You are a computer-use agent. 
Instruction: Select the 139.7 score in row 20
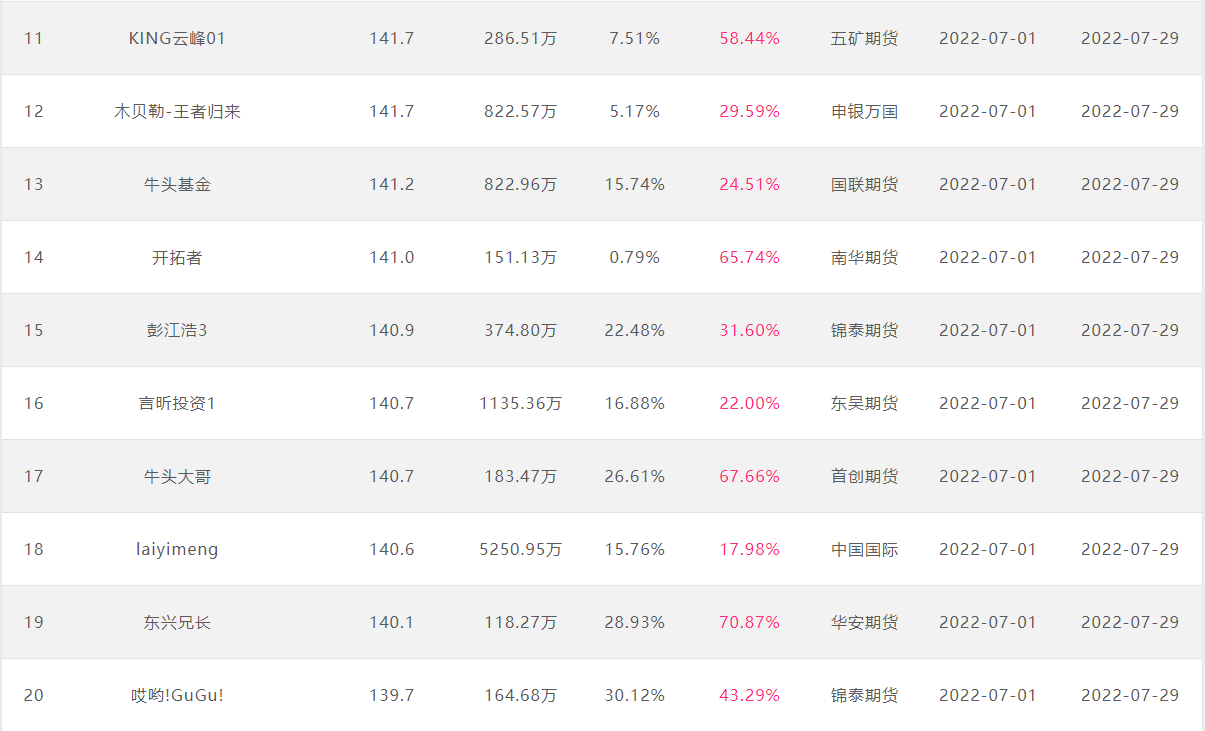pyautogui.click(x=391, y=695)
